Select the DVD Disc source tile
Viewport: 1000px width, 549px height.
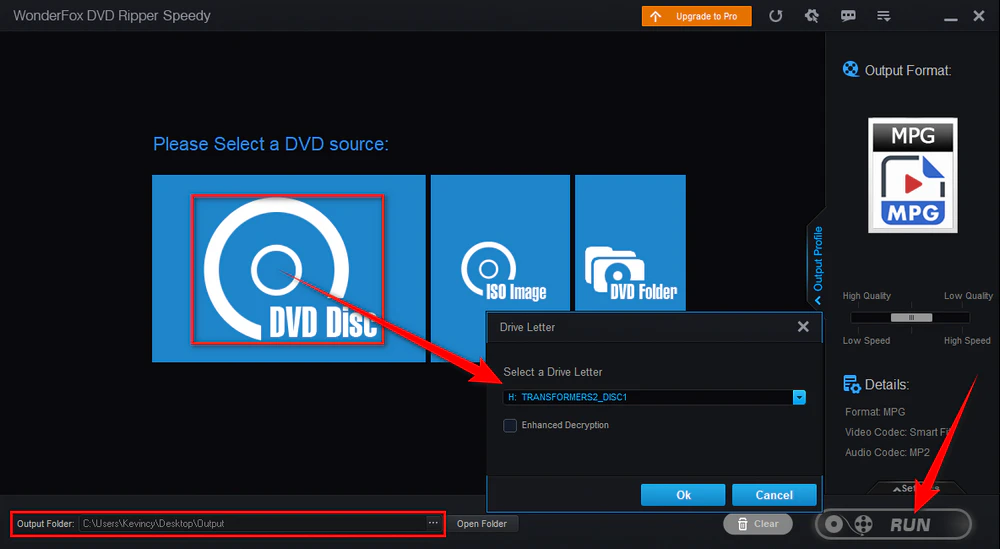[288, 268]
